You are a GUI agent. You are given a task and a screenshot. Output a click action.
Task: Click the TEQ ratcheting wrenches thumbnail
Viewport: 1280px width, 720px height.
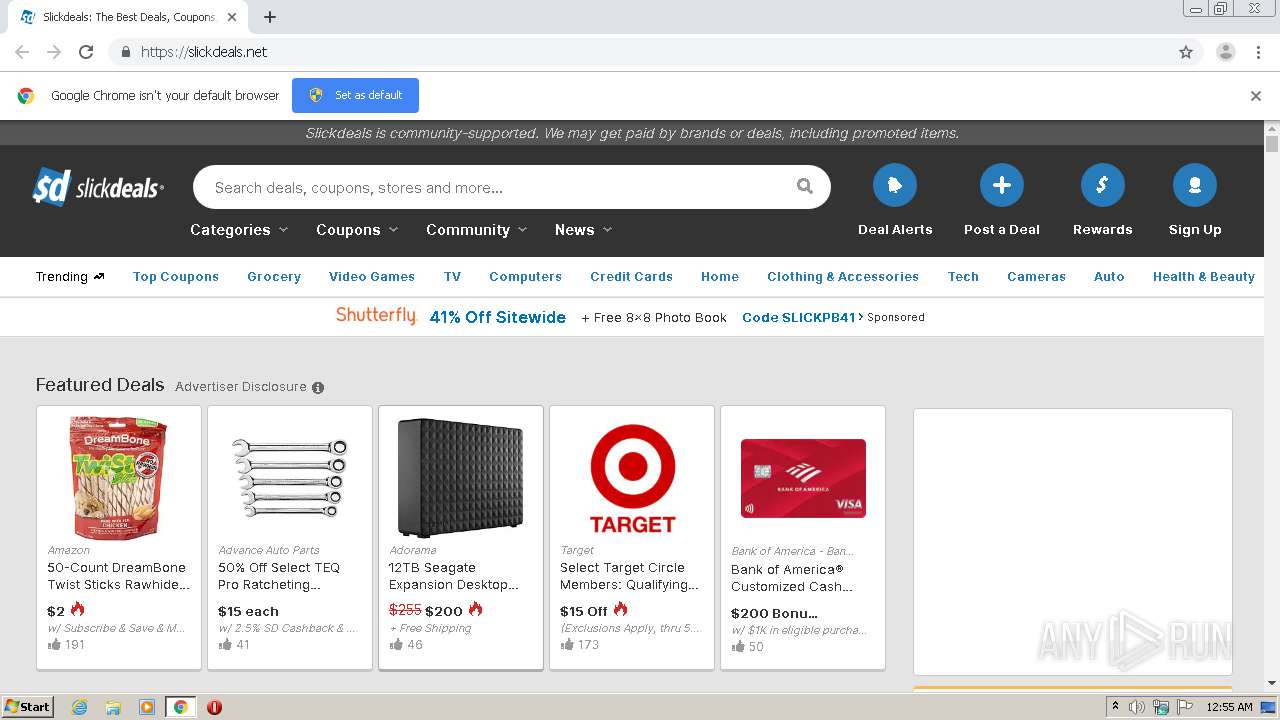tap(290, 477)
